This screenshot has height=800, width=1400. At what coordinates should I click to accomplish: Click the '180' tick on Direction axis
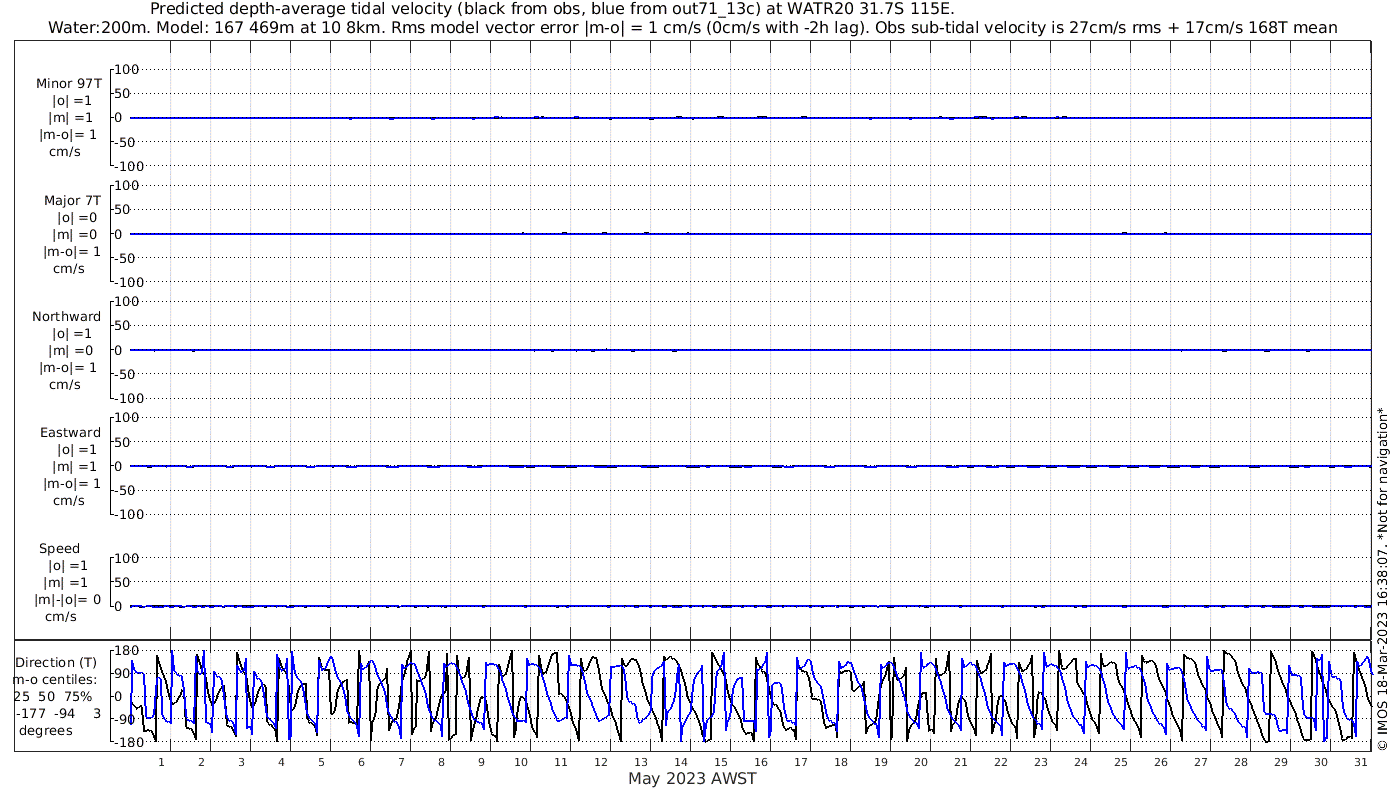(126, 650)
